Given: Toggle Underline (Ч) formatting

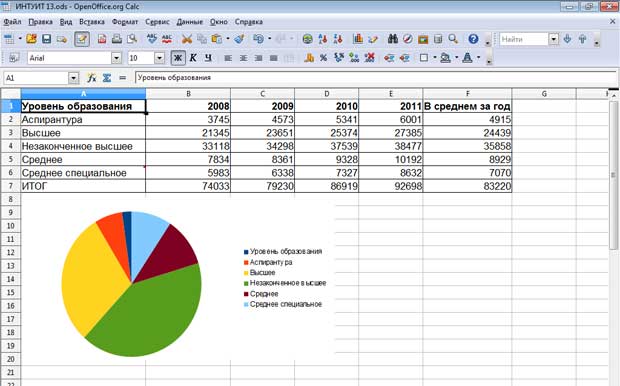Looking at the screenshot, I should [x=208, y=58].
